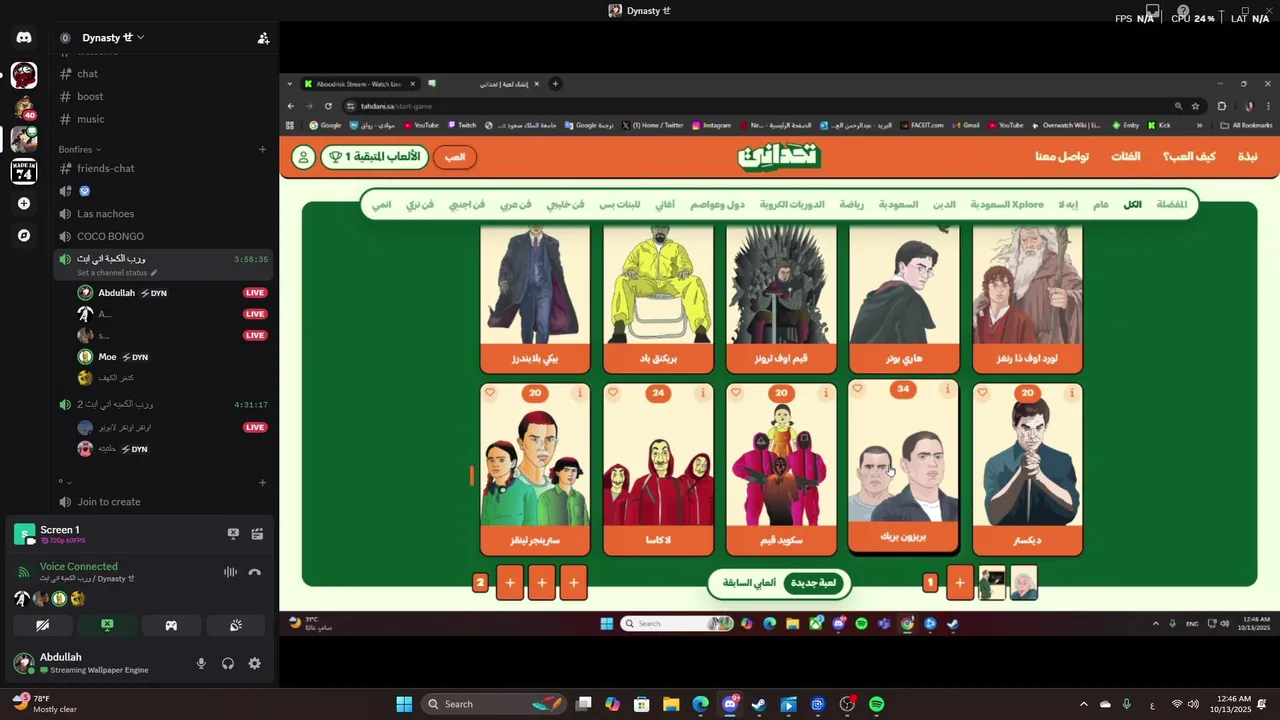Viewport: 1280px width, 720px height.
Task: Open info icon on Prison Break card
Action: (x=948, y=389)
